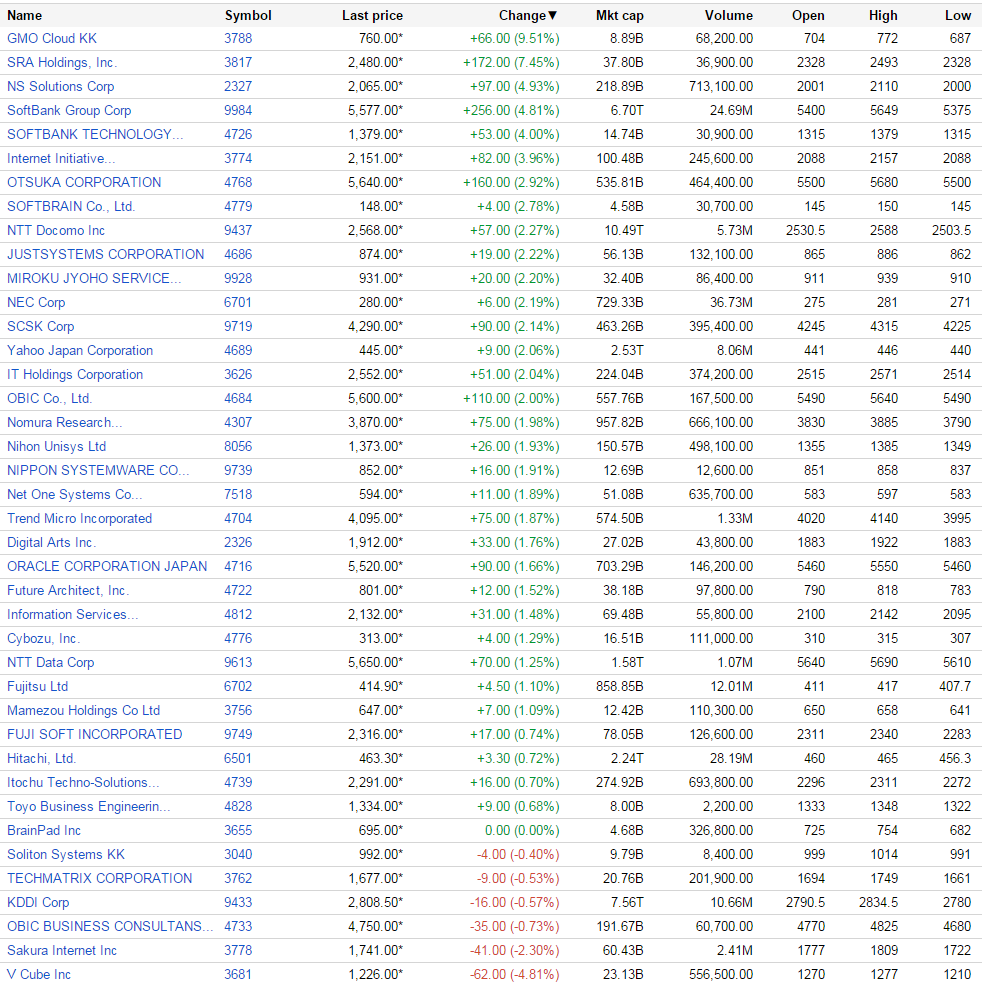Image resolution: width=982 pixels, height=986 pixels.
Task: Click ticker symbol 3681
Action: 238,975
